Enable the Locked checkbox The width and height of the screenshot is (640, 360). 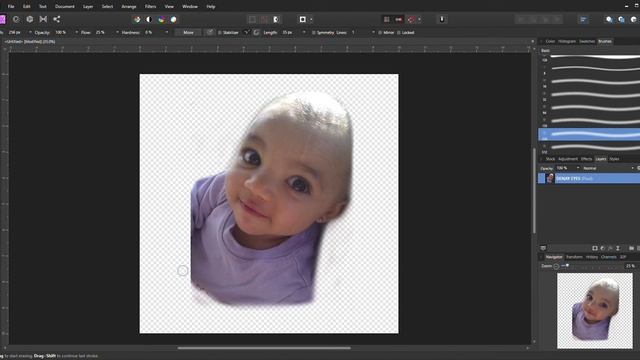click(399, 33)
